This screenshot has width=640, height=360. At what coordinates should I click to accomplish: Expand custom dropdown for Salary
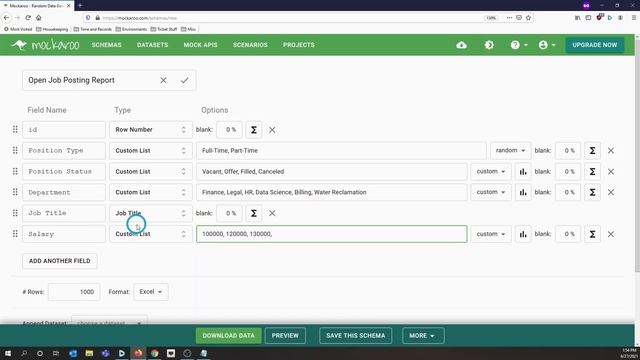pyautogui.click(x=491, y=234)
